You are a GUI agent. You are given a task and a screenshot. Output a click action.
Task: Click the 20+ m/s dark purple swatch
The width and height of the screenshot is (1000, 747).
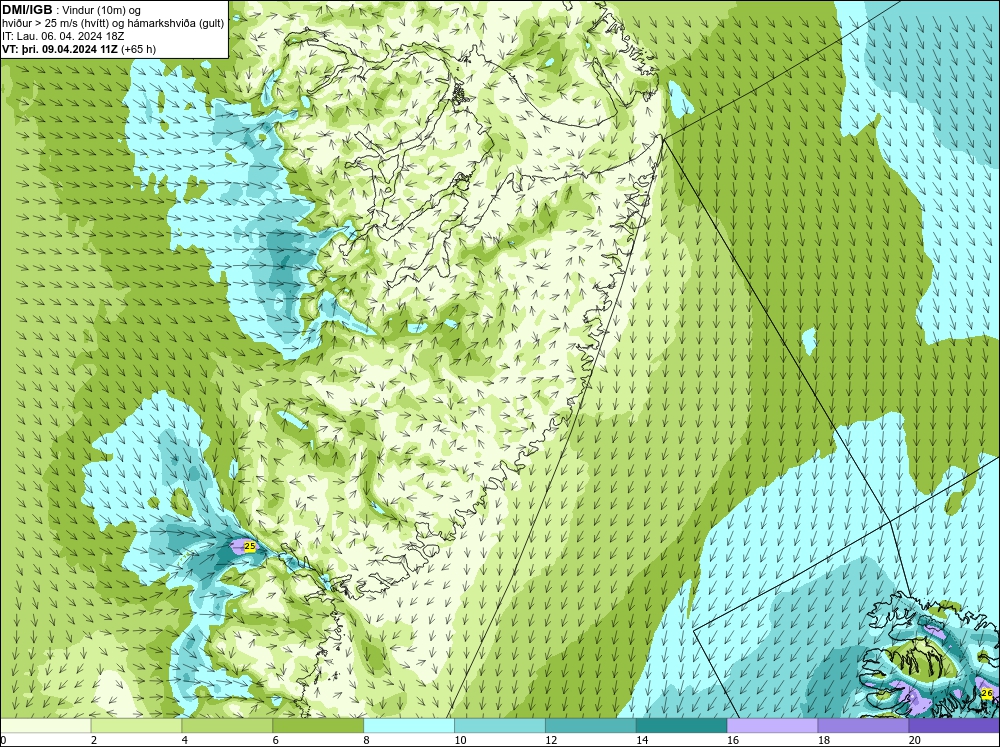pos(954,726)
